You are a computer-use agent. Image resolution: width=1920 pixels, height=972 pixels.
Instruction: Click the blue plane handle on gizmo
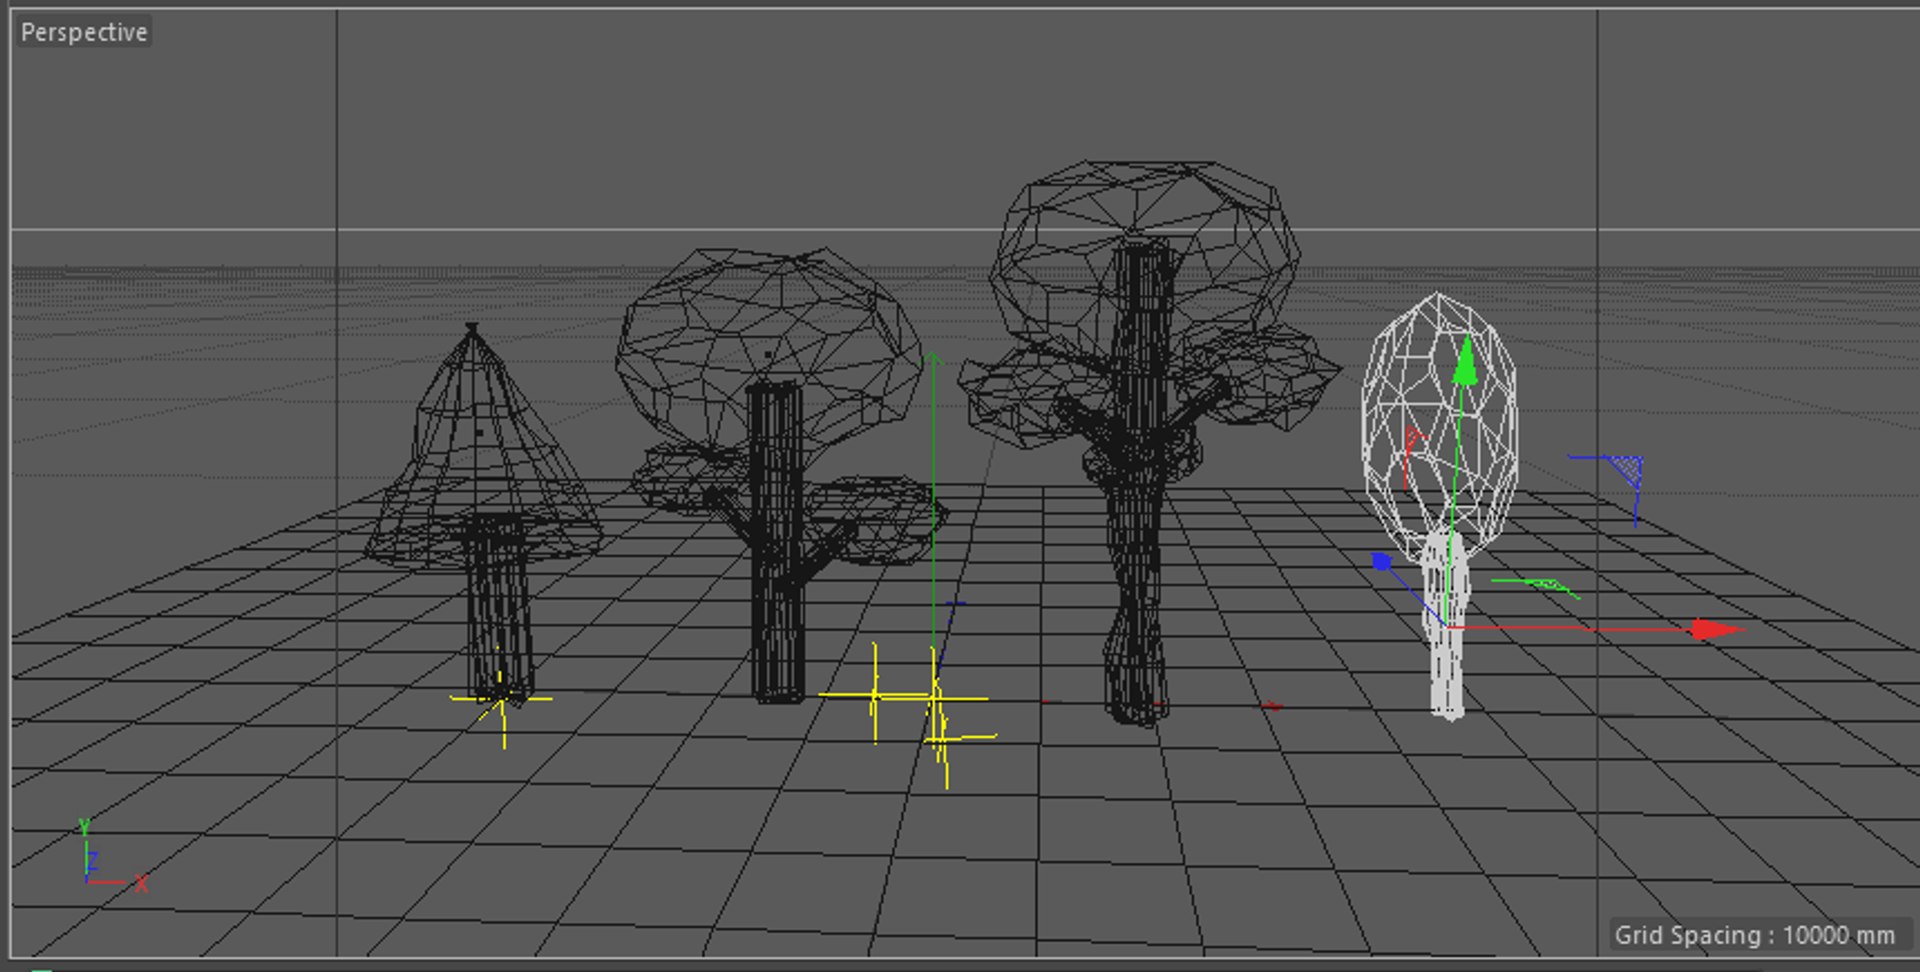(x=1626, y=470)
